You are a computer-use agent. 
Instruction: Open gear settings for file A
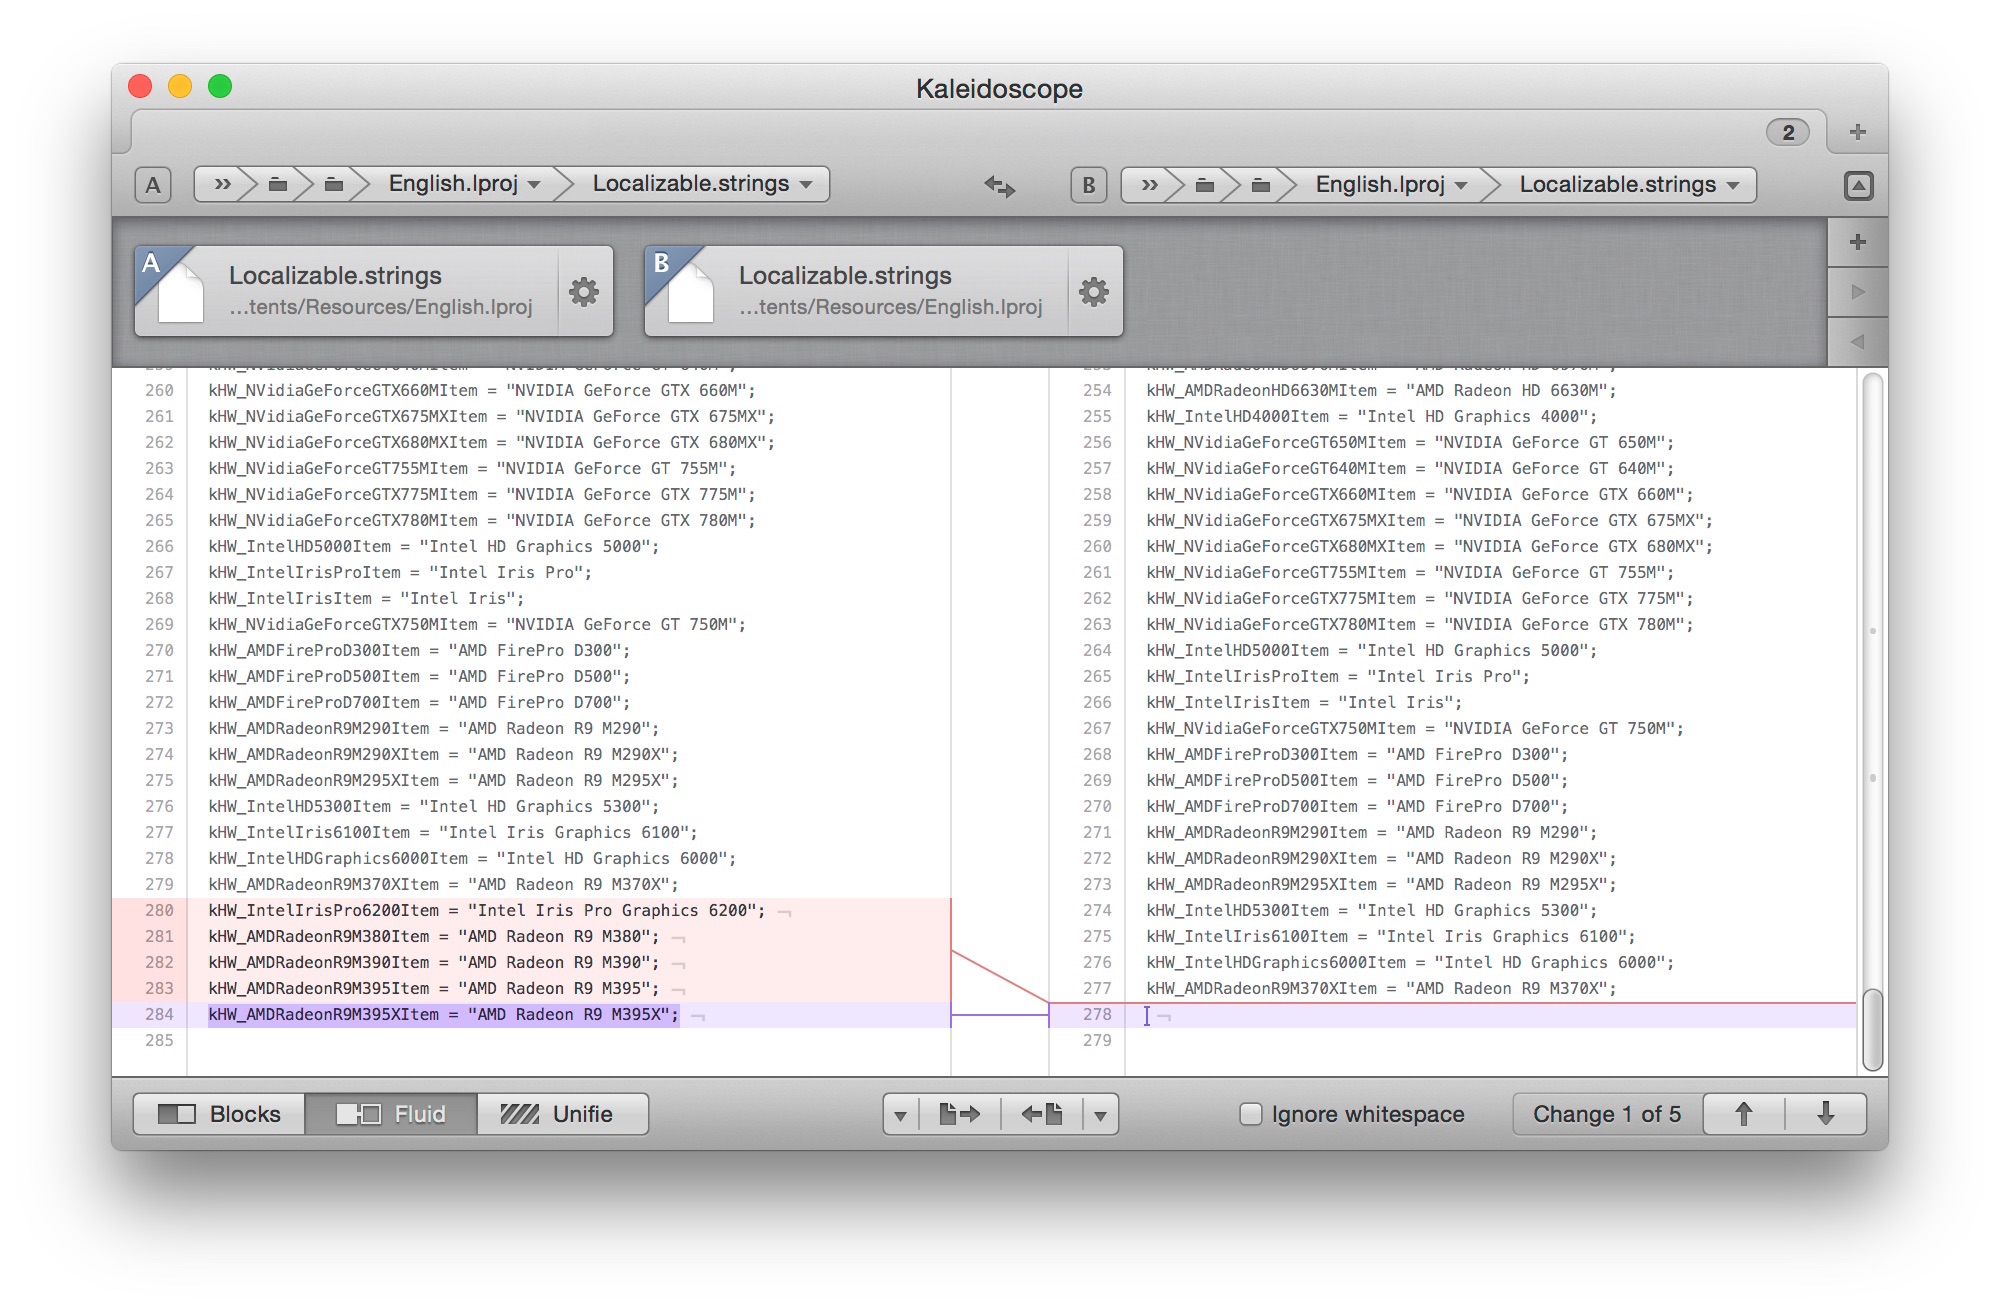coord(584,291)
